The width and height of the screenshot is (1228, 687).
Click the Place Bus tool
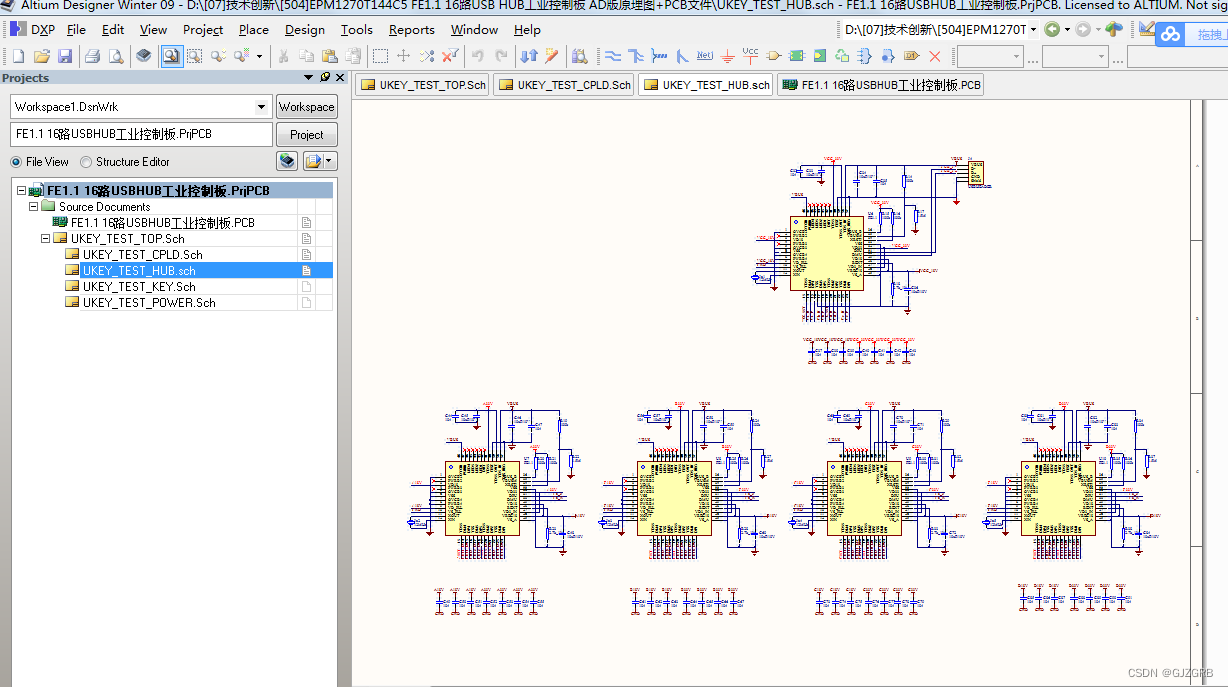[x=636, y=56]
